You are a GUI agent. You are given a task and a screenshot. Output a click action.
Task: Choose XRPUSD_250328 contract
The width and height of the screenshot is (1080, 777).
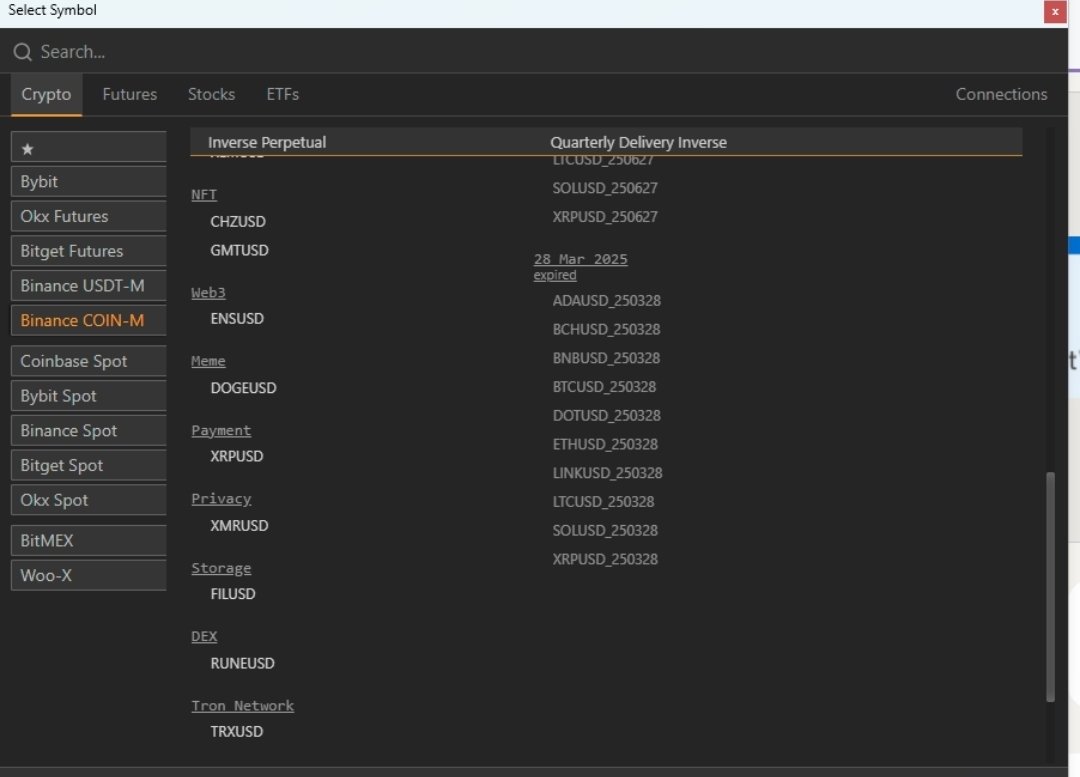[605, 559]
